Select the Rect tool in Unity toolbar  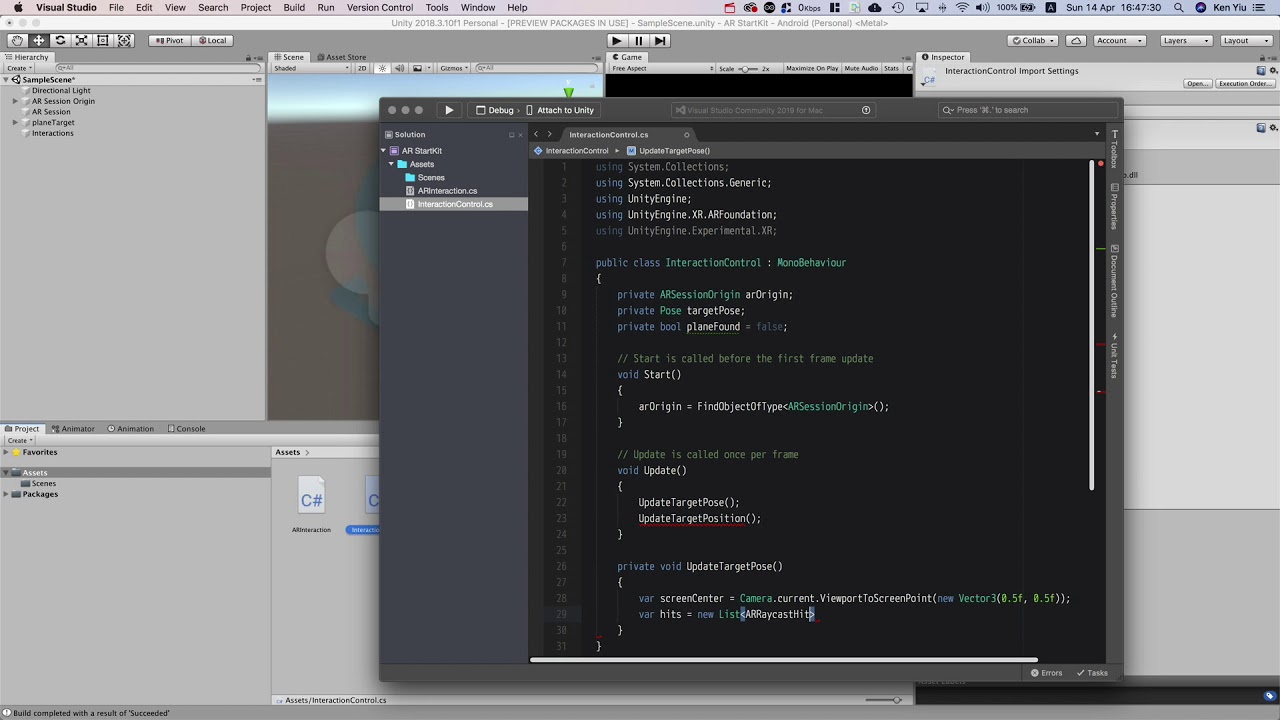103,40
